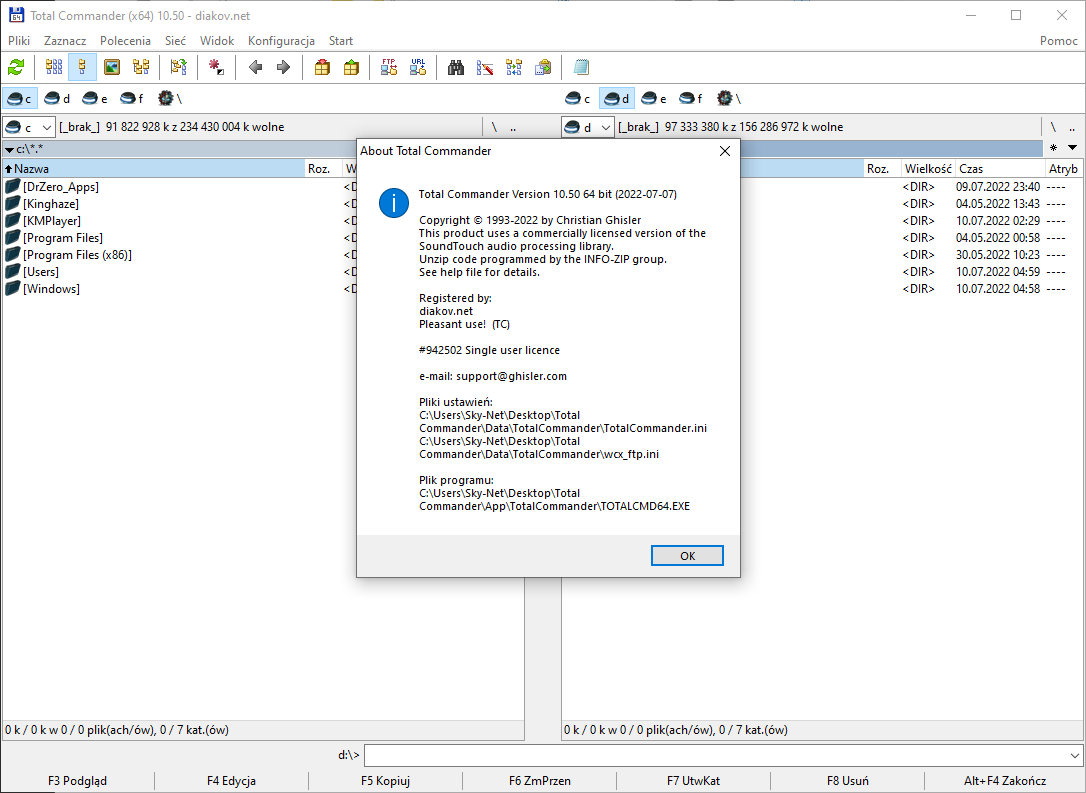Open the URL new connection icon
Screen dimensions: 1086x793
pyautogui.click(x=418, y=67)
